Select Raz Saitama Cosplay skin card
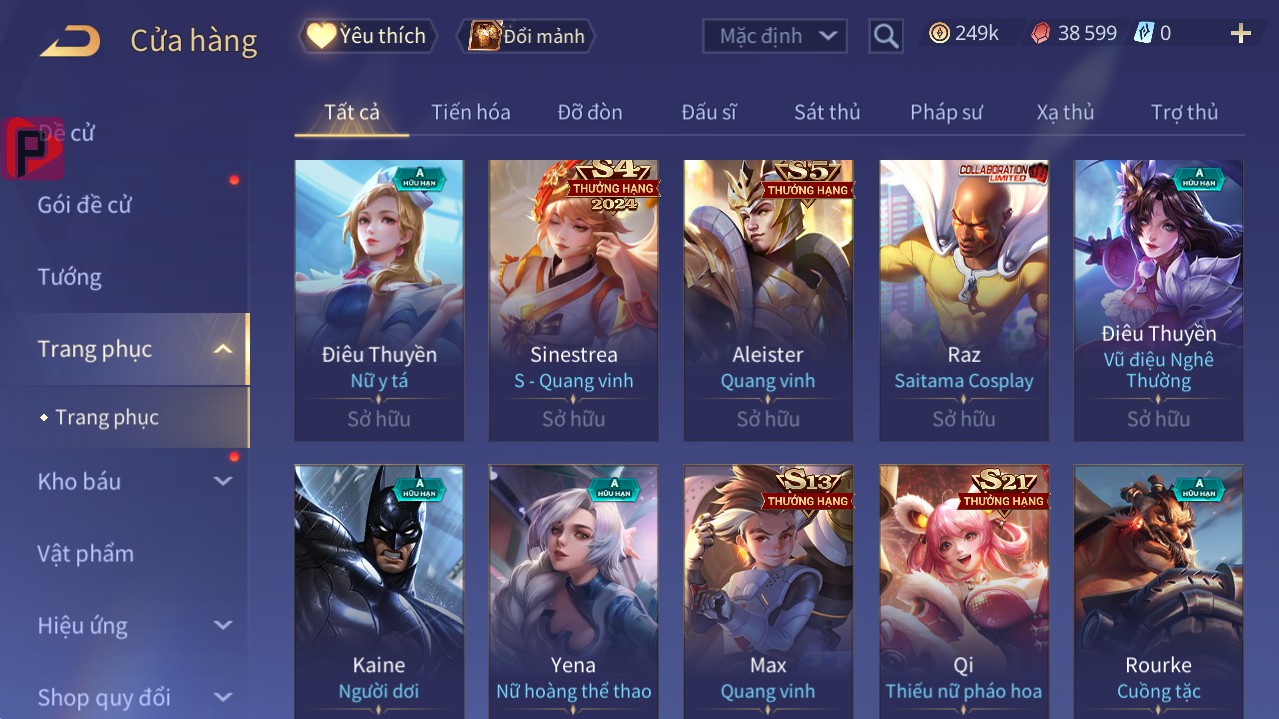 coord(964,300)
